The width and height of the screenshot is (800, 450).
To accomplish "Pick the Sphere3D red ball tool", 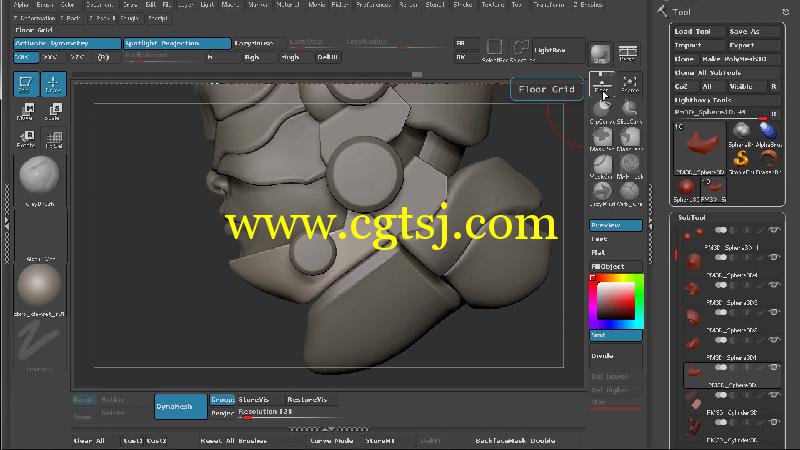I will tap(686, 190).
